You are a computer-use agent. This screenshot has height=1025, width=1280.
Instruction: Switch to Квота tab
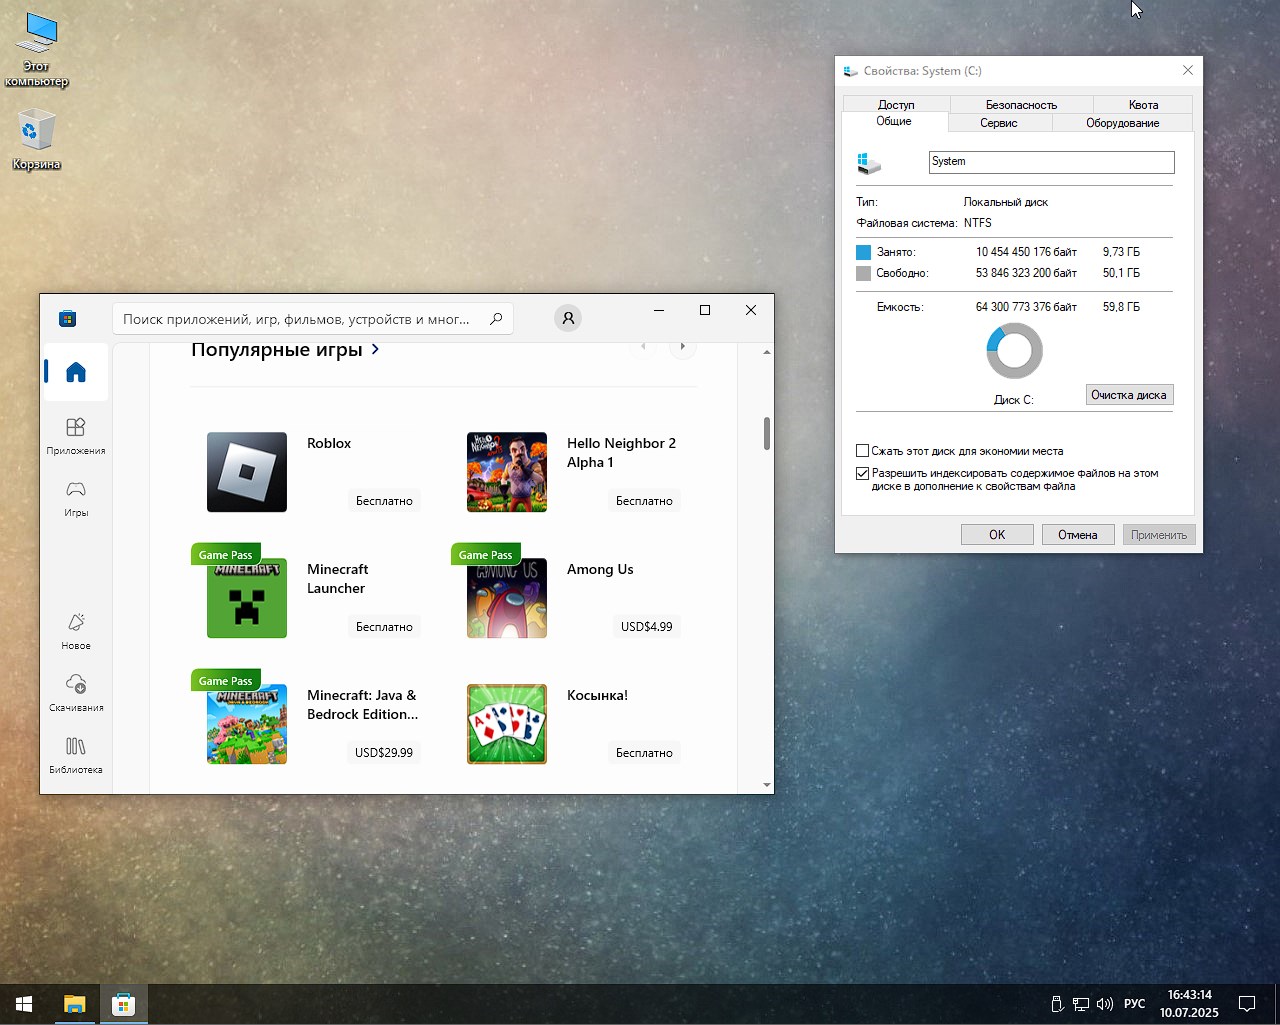coord(1143,104)
